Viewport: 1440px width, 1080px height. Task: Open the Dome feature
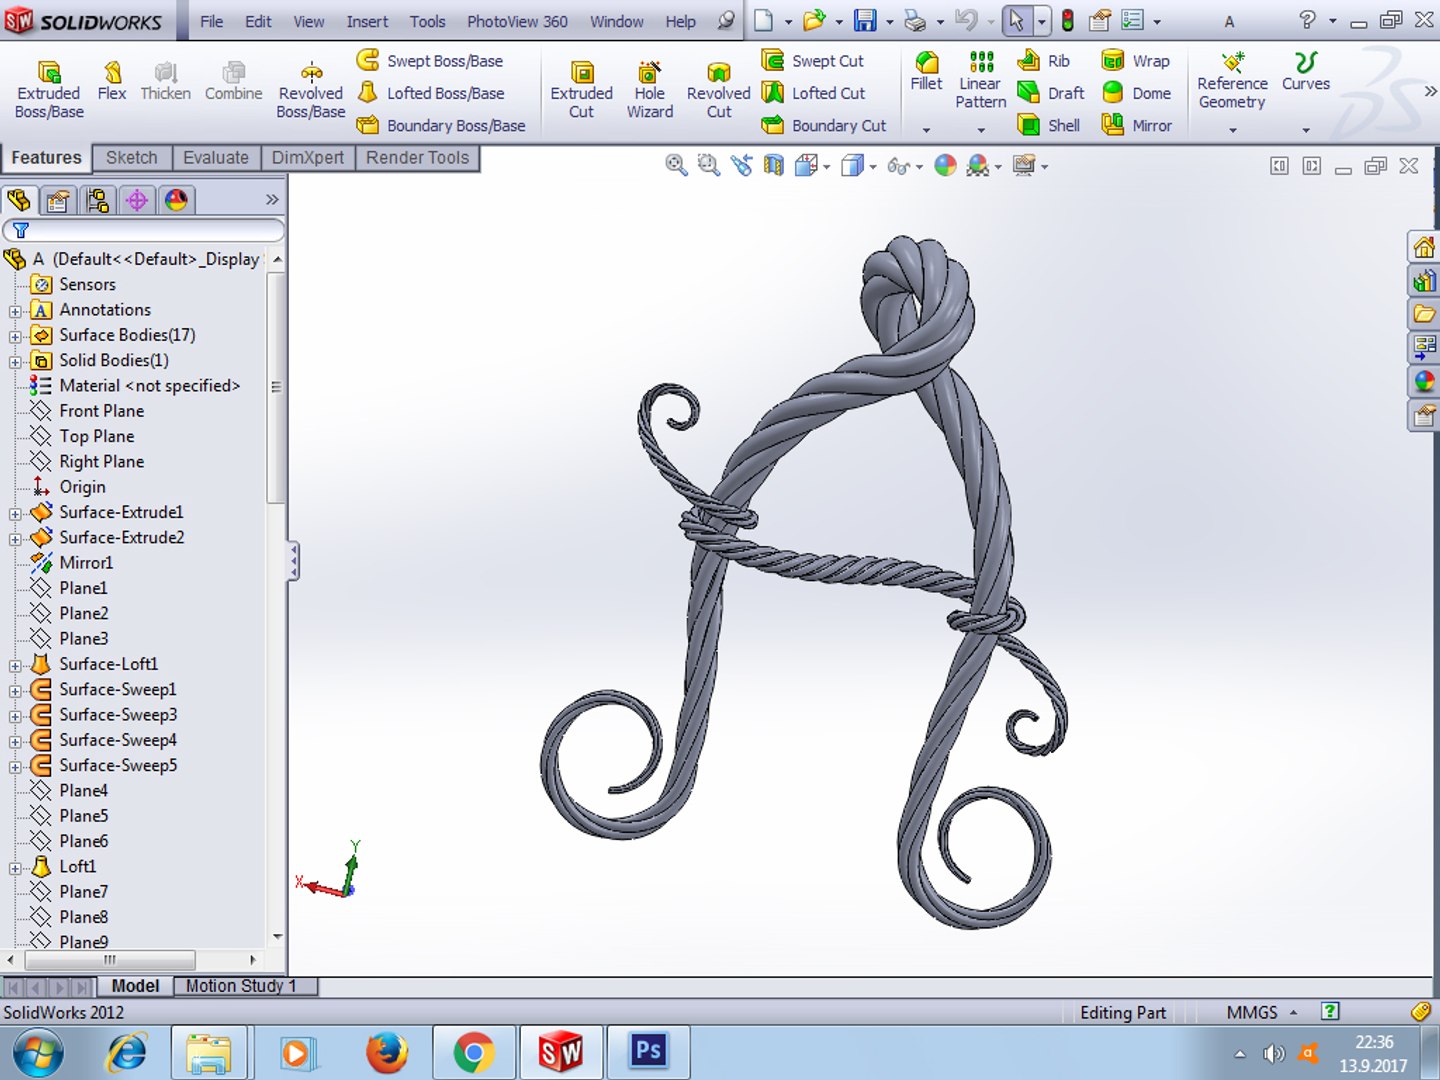pyautogui.click(x=1136, y=93)
